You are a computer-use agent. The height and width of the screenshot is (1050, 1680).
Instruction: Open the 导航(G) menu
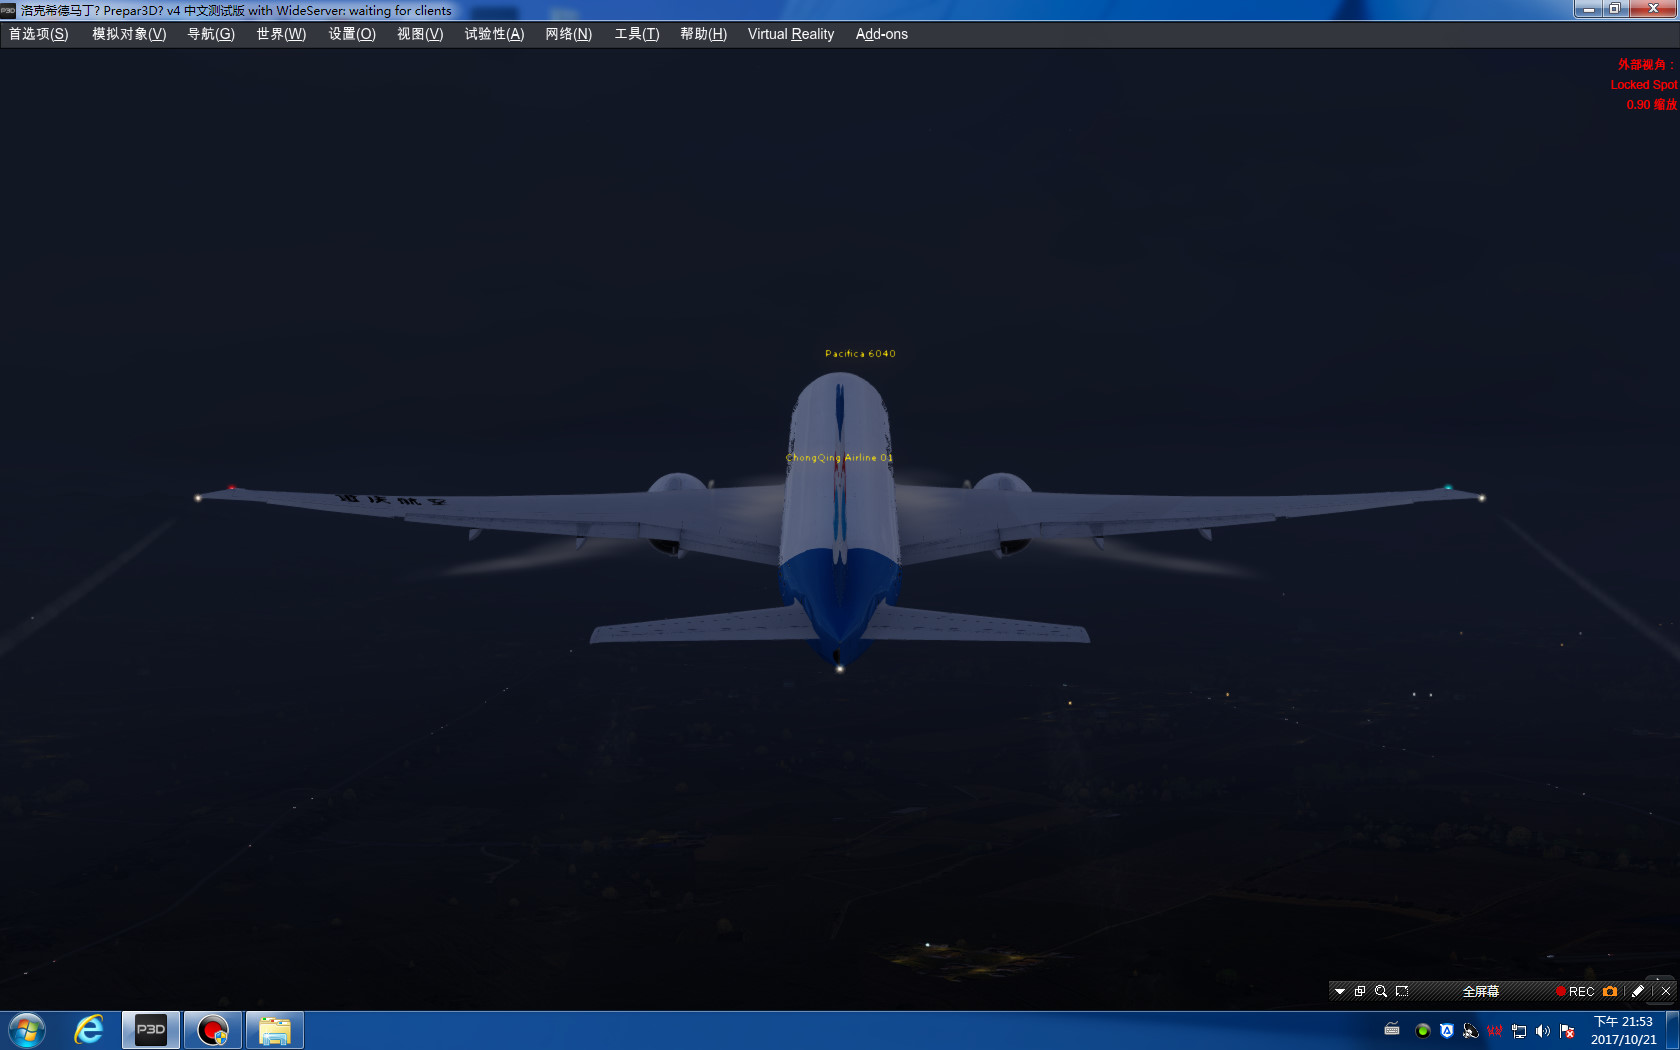211,34
